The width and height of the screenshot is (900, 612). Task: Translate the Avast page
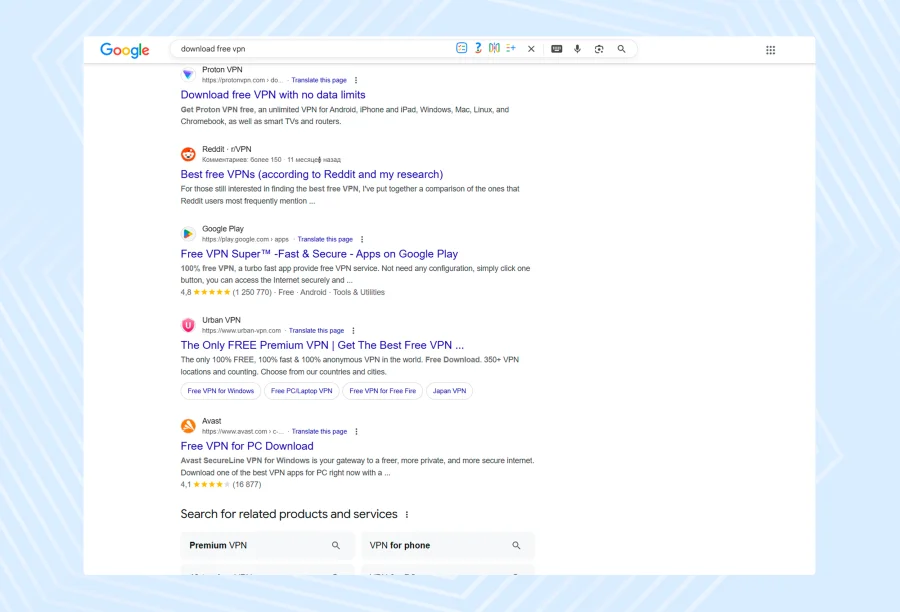point(319,432)
